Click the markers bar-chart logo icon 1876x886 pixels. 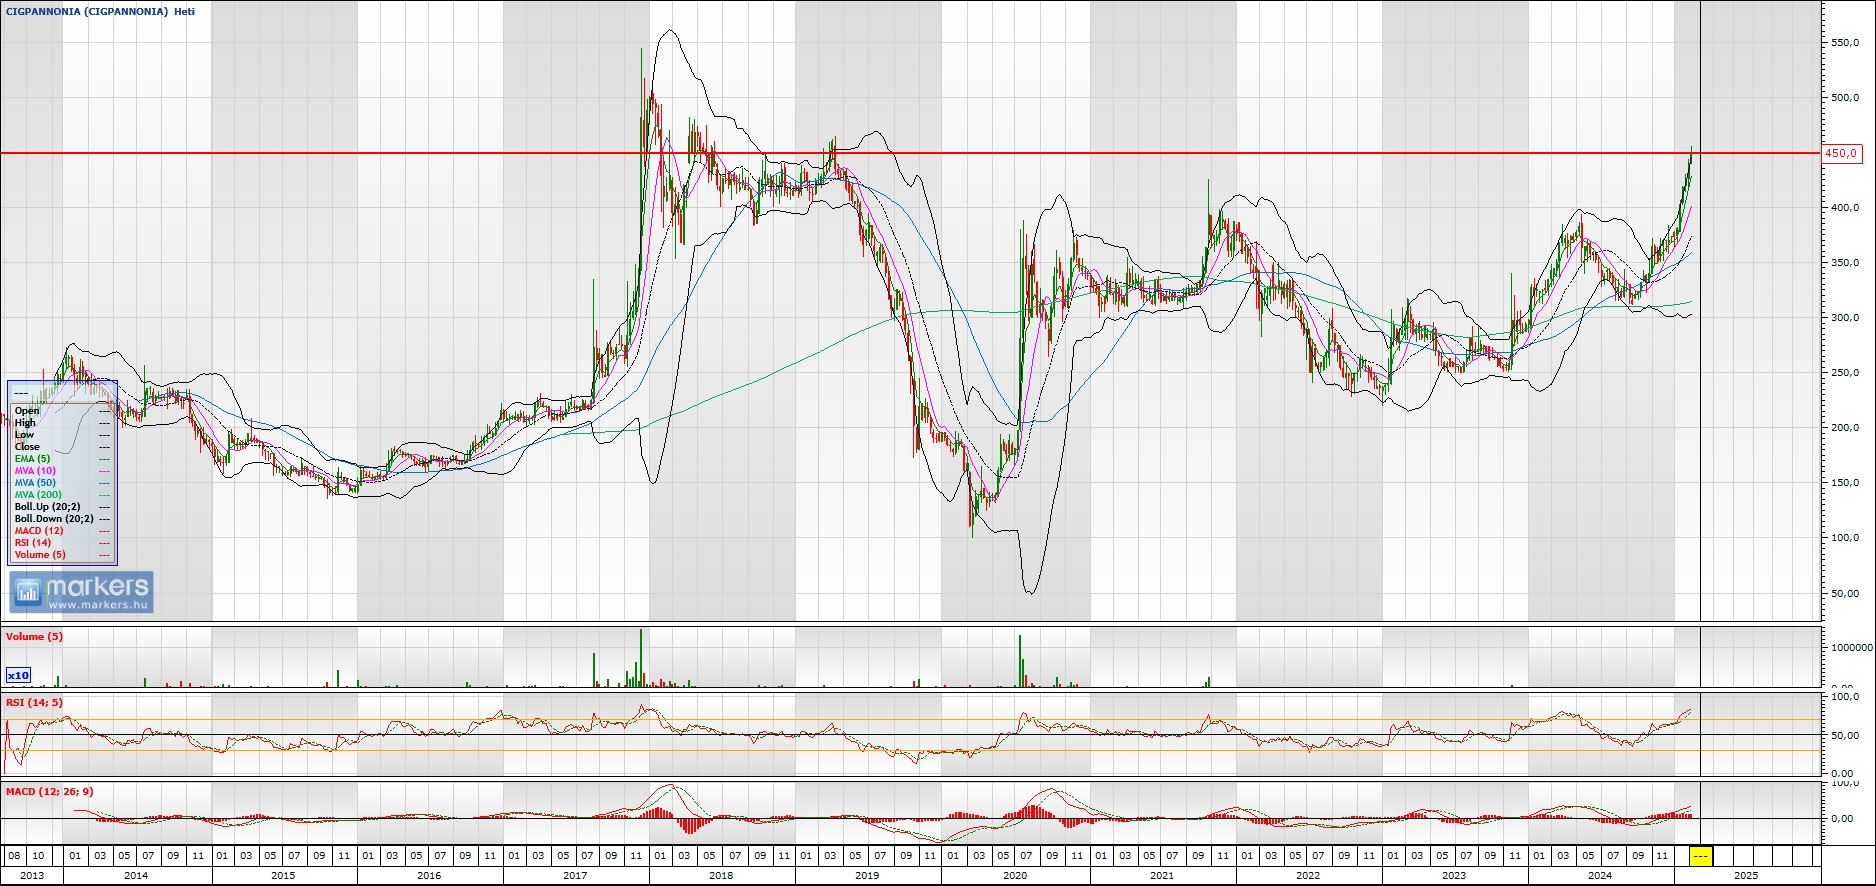[27, 591]
